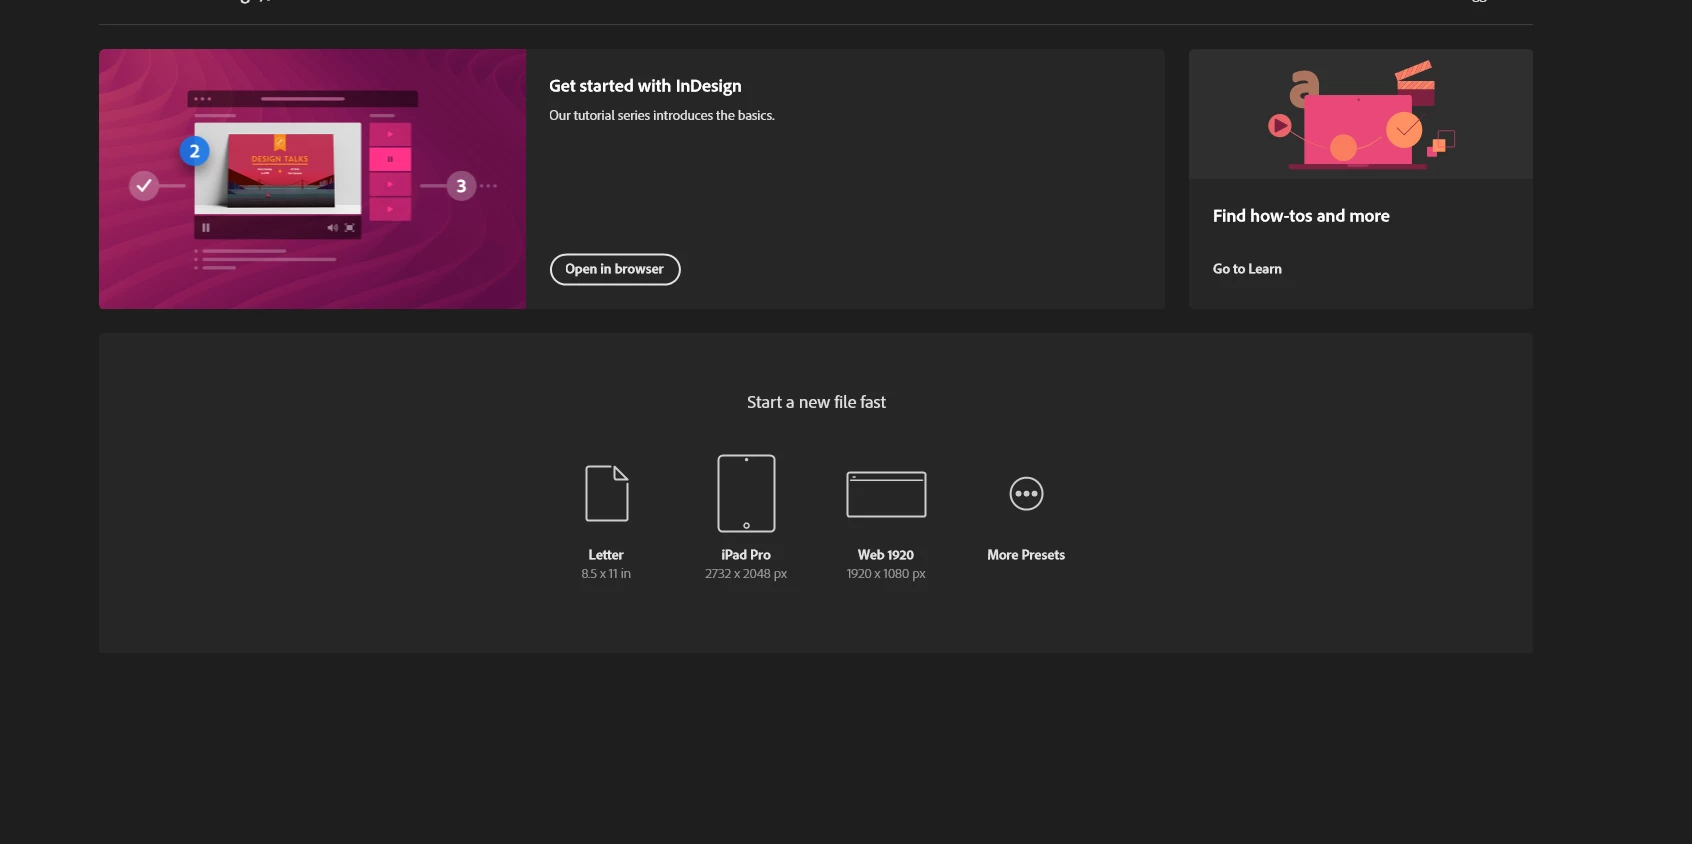The height and width of the screenshot is (844, 1692).
Task: Click the Web 1920 label
Action: [x=886, y=555]
